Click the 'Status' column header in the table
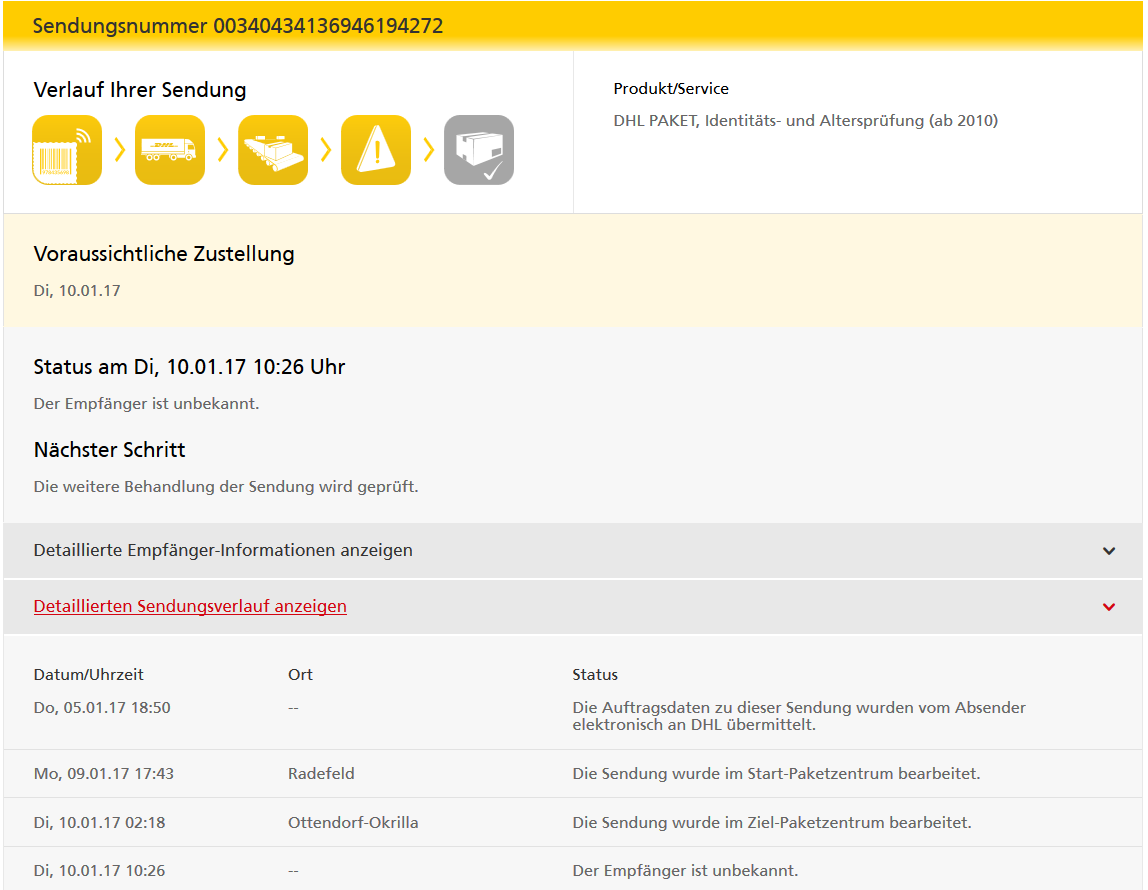This screenshot has width=1148, height=890. pos(595,674)
